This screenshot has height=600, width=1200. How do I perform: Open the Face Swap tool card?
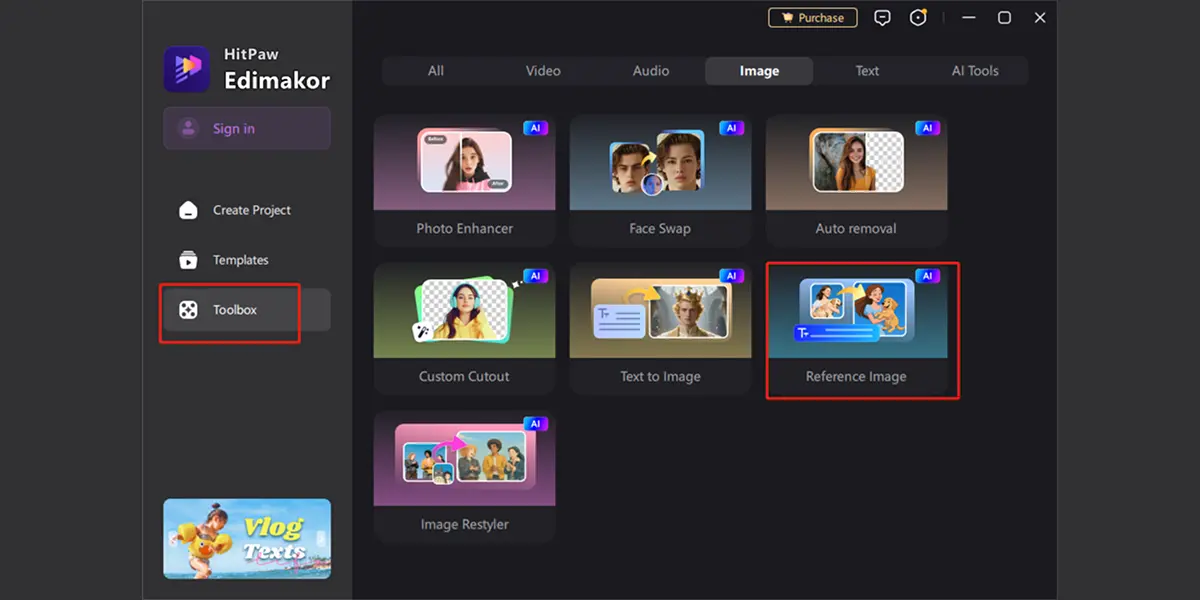(660, 180)
